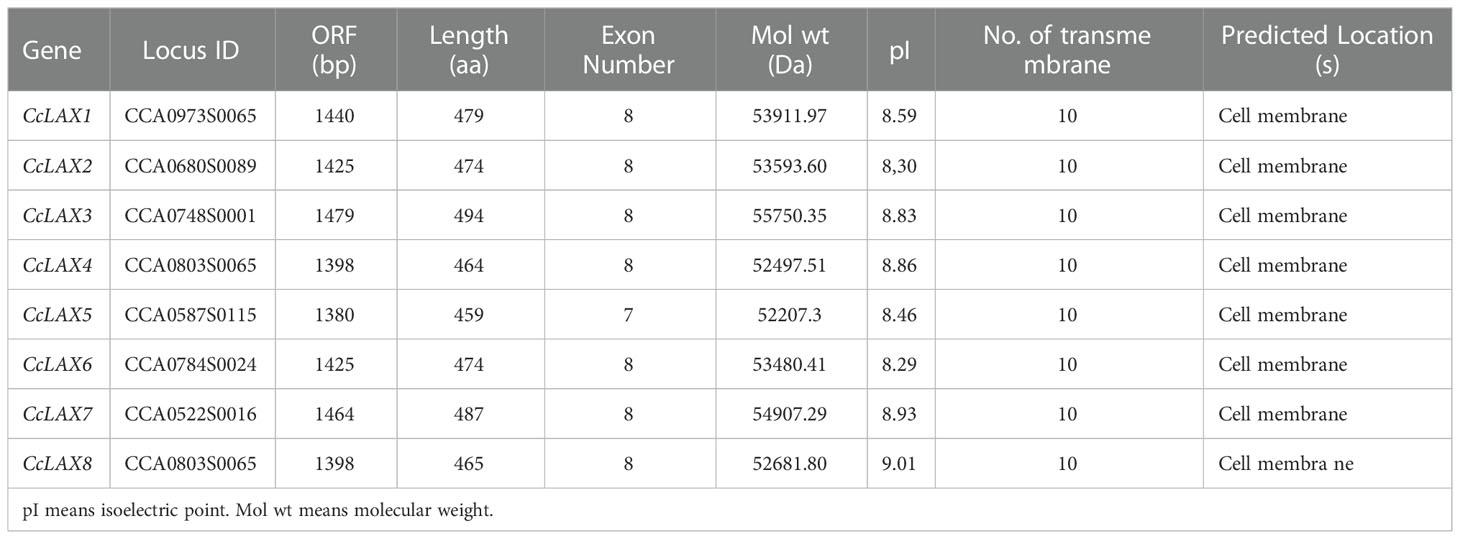This screenshot has width=1460, height=539.
Task: Select locus ID CCA0522S0016
Action: pos(190,414)
